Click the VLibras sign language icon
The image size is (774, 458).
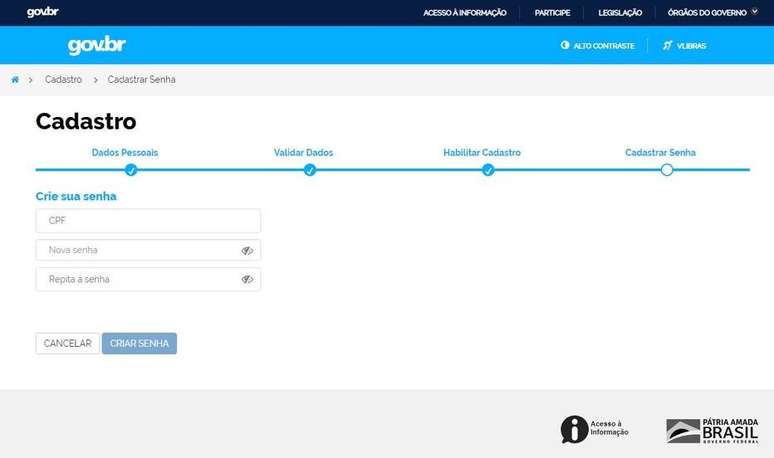coord(667,46)
